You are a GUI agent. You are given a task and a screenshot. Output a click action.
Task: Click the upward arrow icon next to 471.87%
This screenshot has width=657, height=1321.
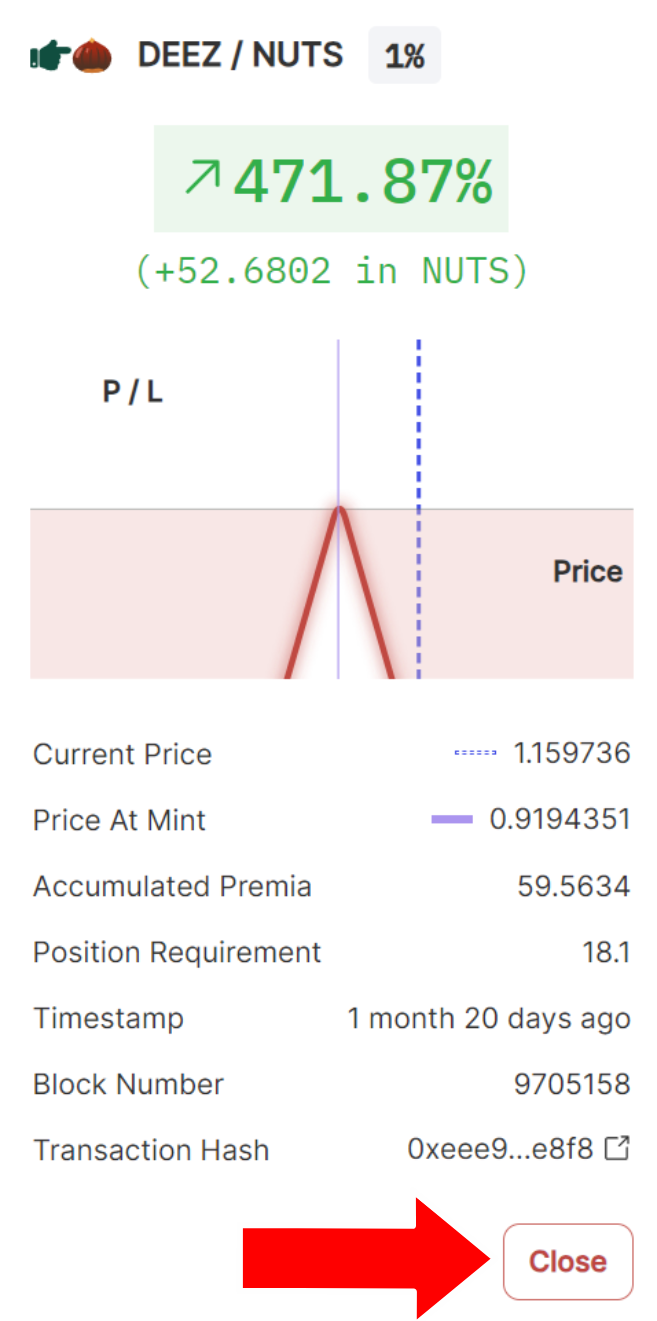(x=202, y=180)
